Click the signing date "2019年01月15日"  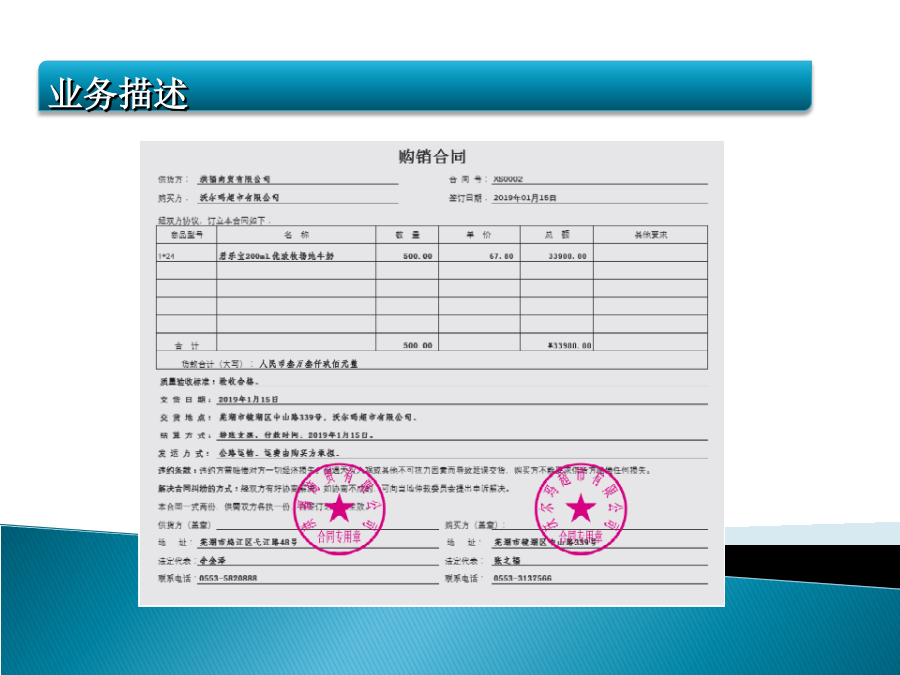(x=525, y=197)
